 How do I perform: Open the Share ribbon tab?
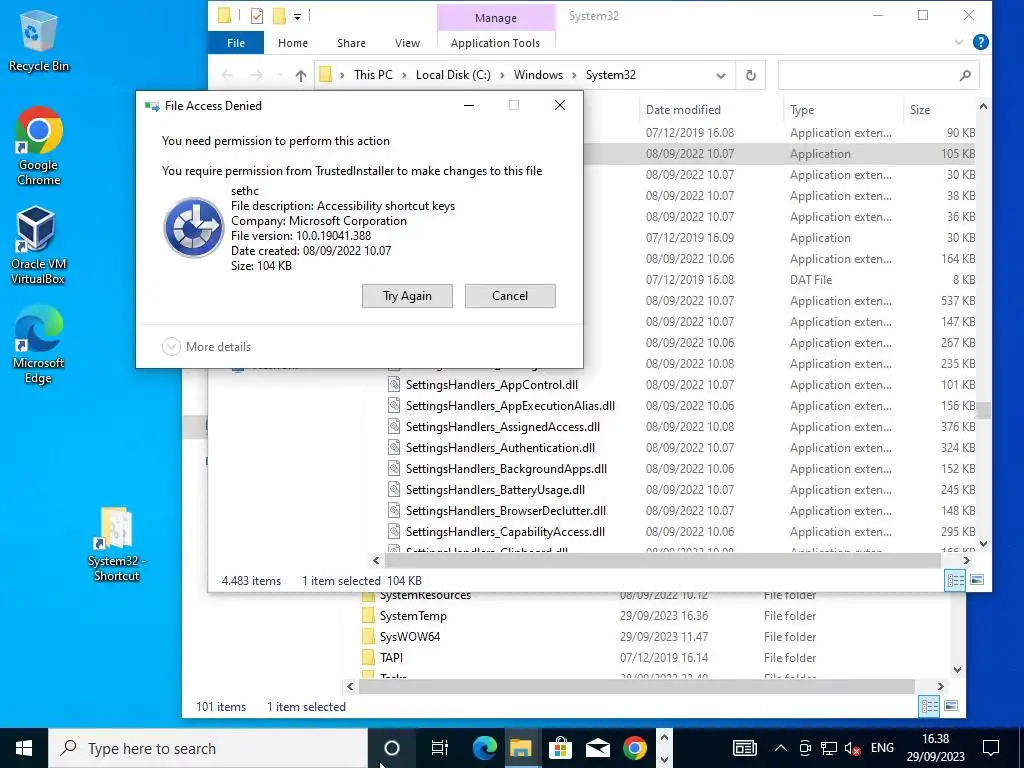[x=351, y=43]
